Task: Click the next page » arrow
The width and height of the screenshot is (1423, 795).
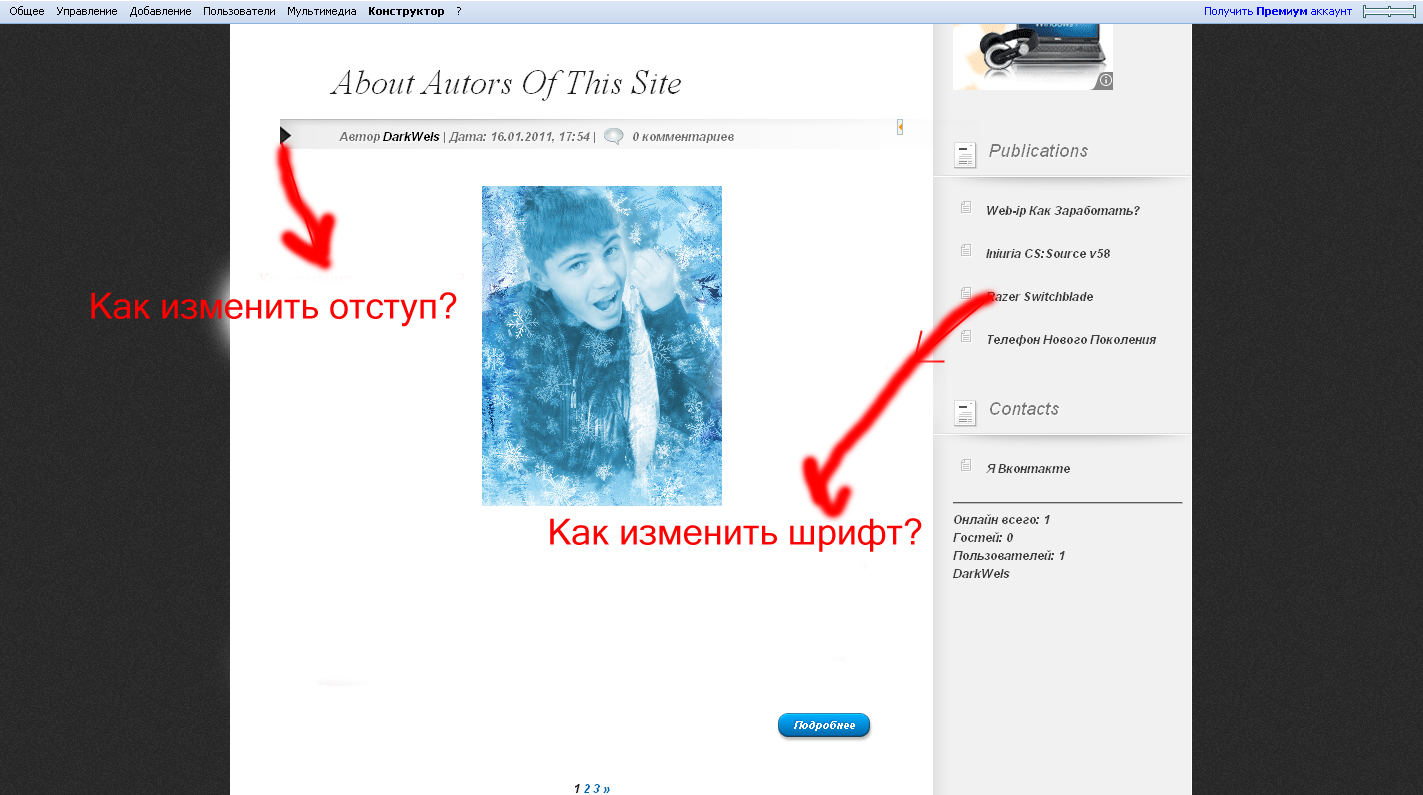Action: coord(607,788)
